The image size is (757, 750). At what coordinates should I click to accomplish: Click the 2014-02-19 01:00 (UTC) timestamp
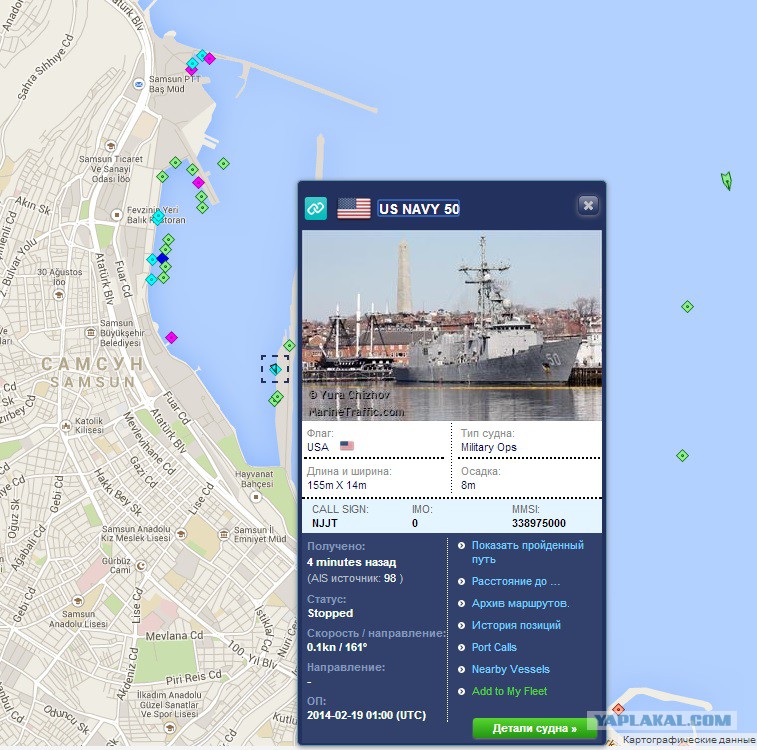366,715
